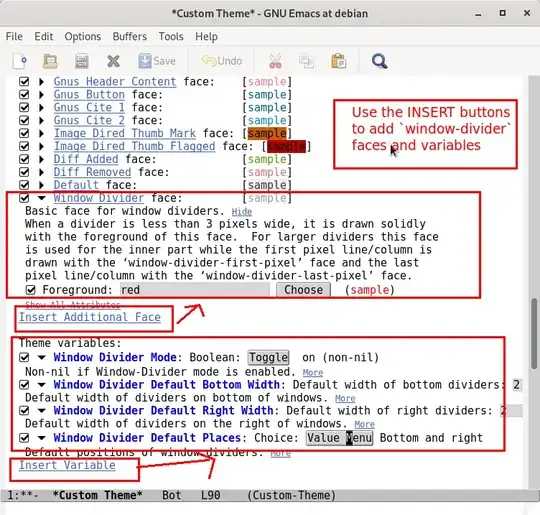This screenshot has height=515, width=540.
Task: Click the red Image Dired Thumb Flagged sample
Action: click(x=286, y=146)
